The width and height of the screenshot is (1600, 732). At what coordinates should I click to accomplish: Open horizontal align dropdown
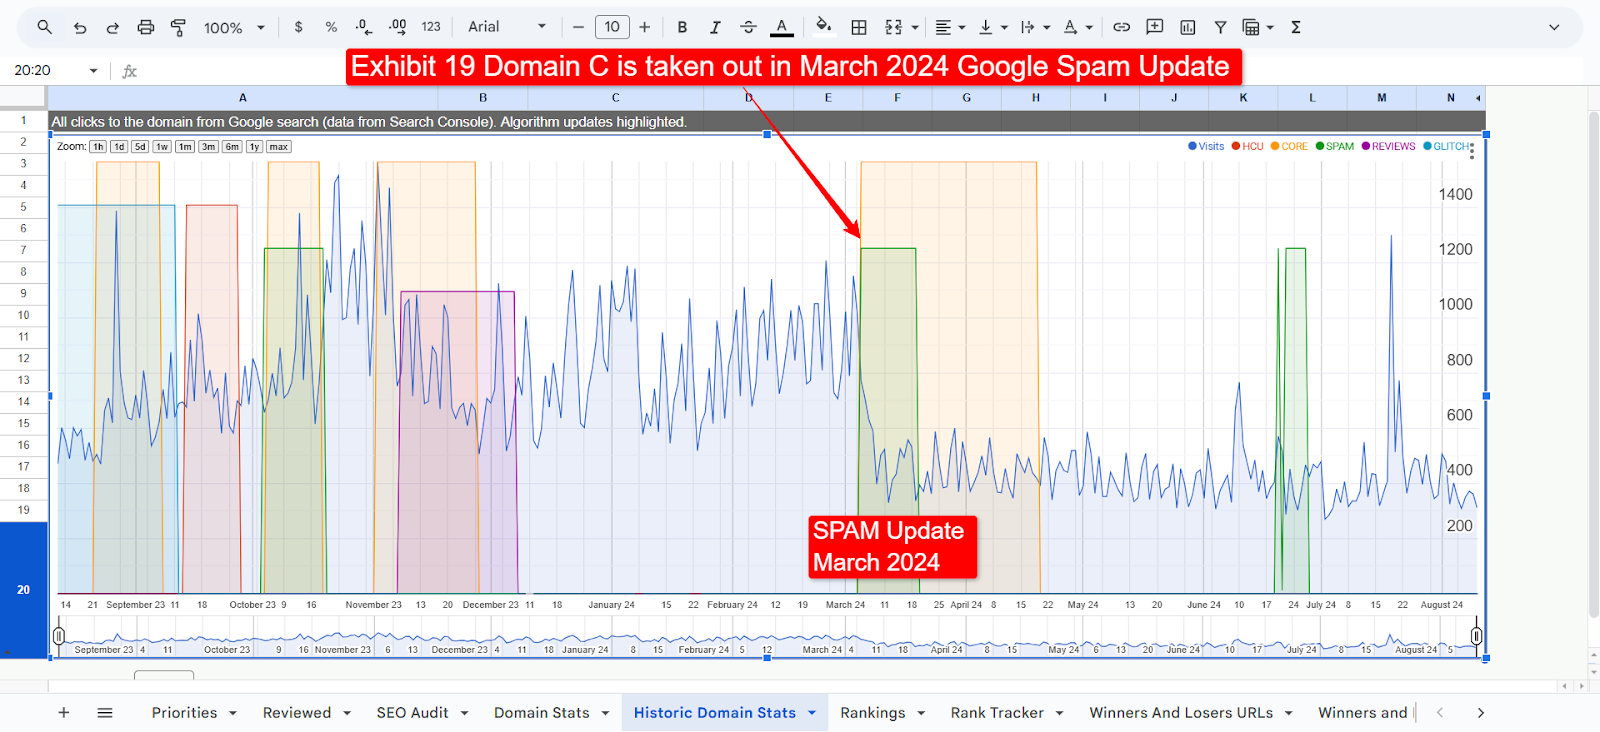click(949, 27)
